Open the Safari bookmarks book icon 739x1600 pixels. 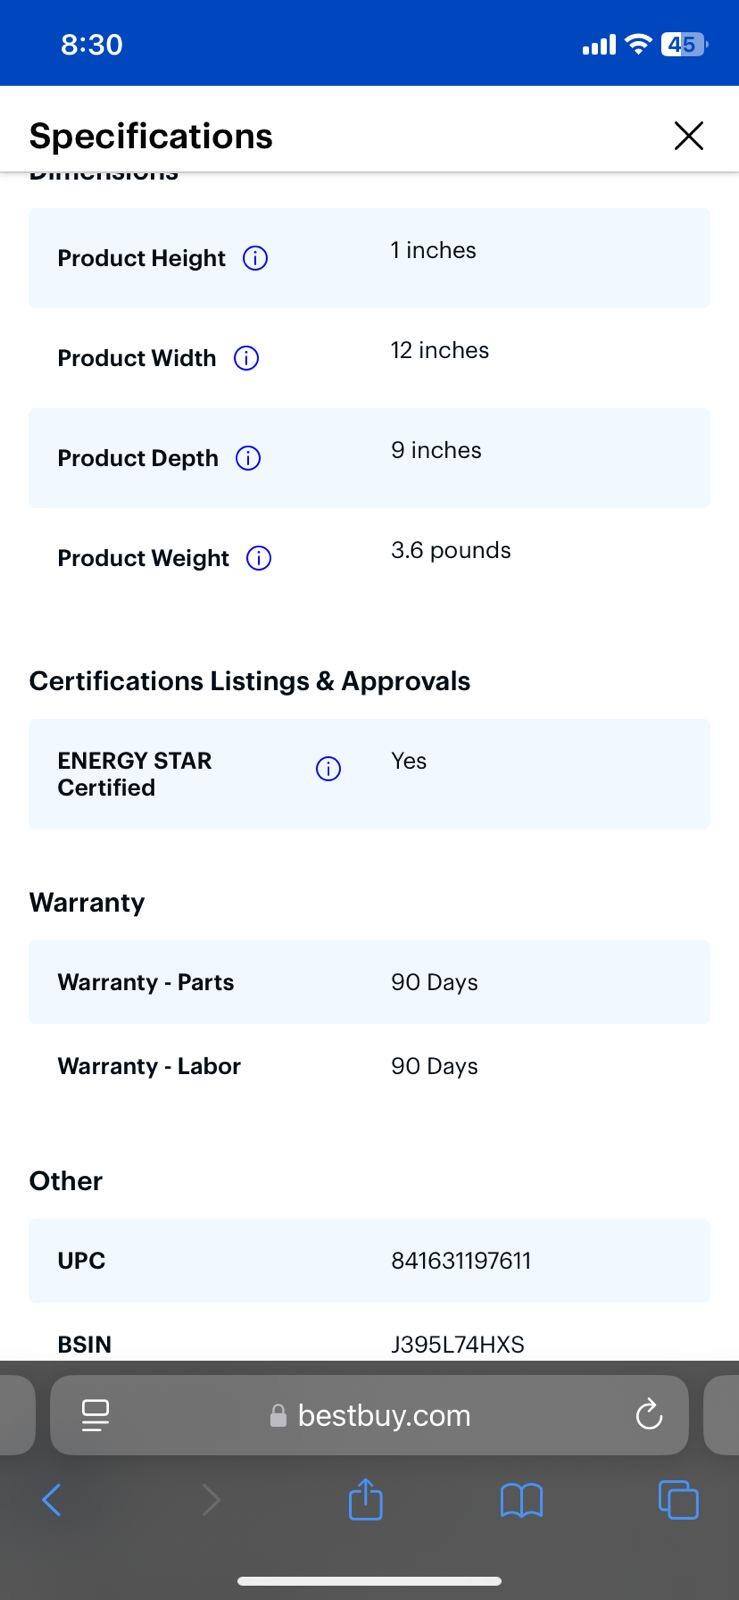(x=521, y=1499)
